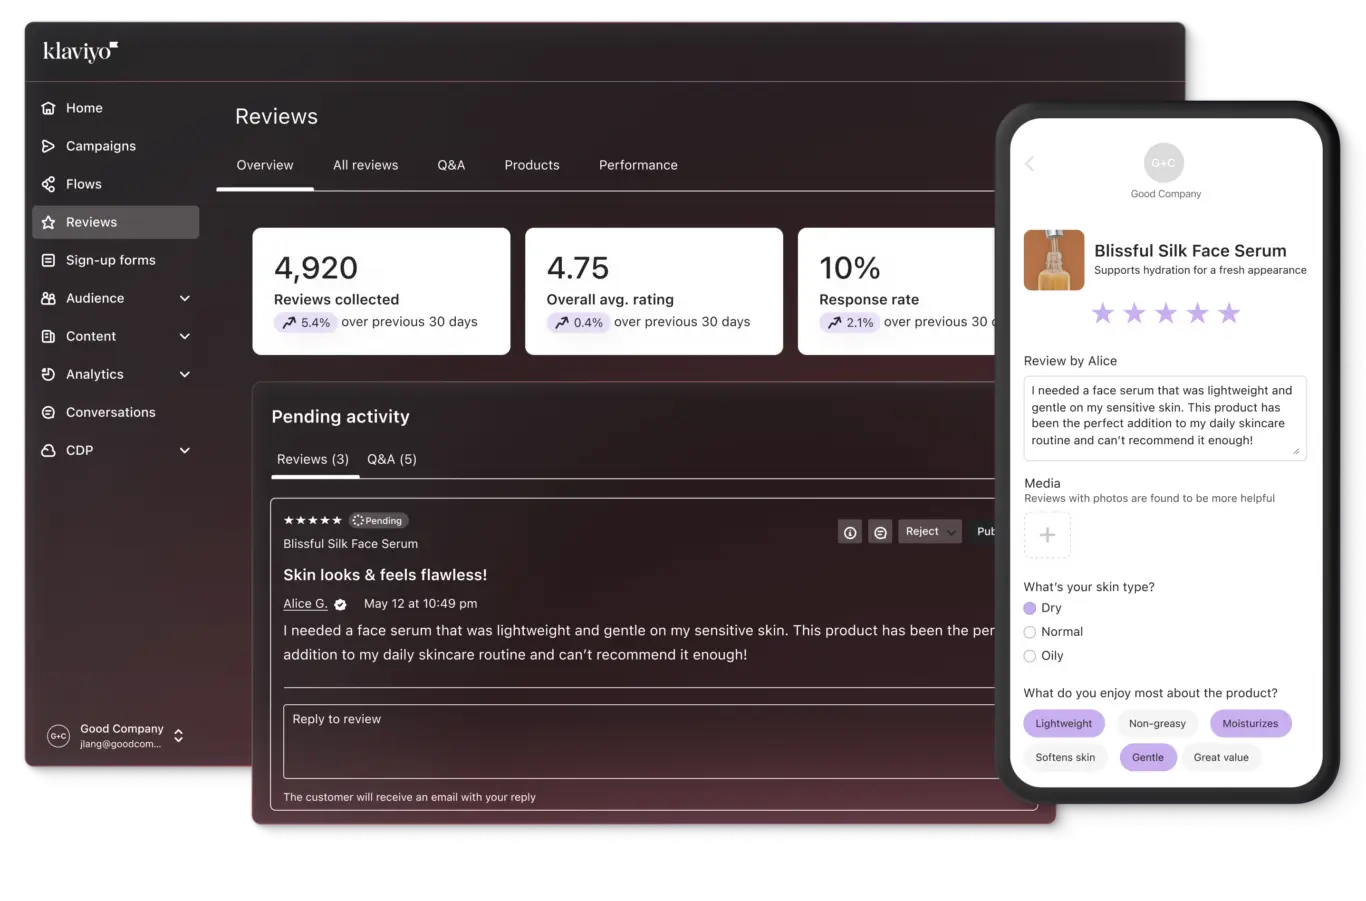Select the Oily skin type option
The height and width of the screenshot is (901, 1366).
[1030, 656]
